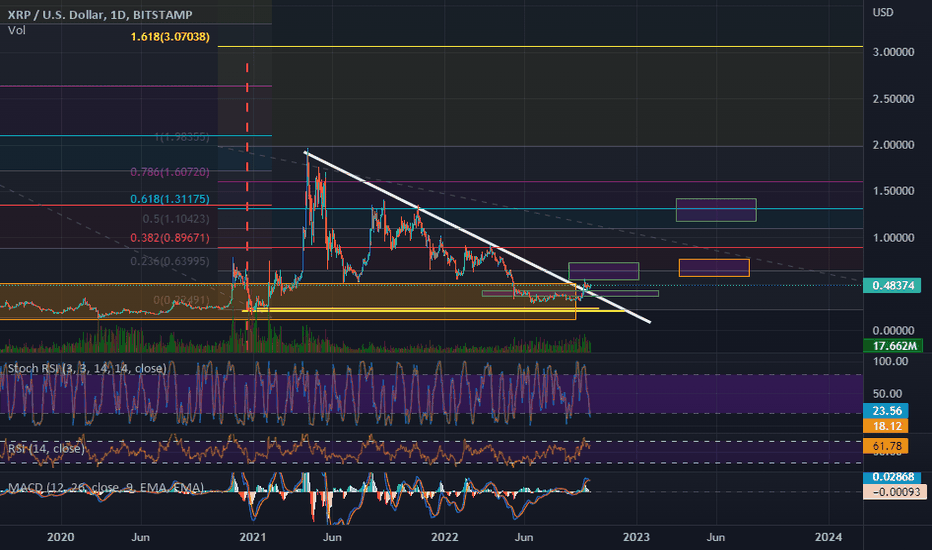Click the 0.48374 current price tag
Image resolution: width=932 pixels, height=550 pixels.
[893, 285]
